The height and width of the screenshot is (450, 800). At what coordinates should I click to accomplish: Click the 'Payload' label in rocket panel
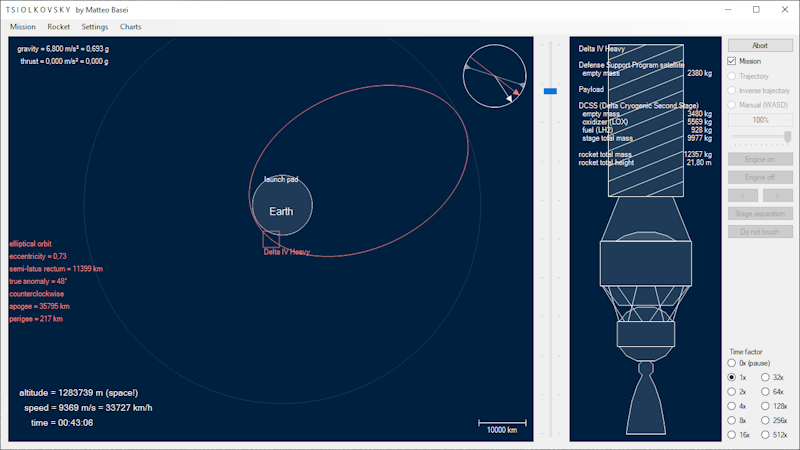(591, 89)
